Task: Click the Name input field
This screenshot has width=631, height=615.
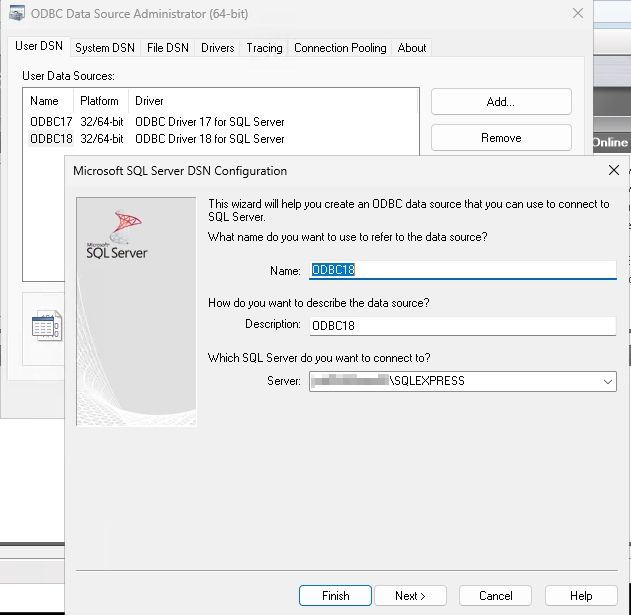Action: pos(463,270)
